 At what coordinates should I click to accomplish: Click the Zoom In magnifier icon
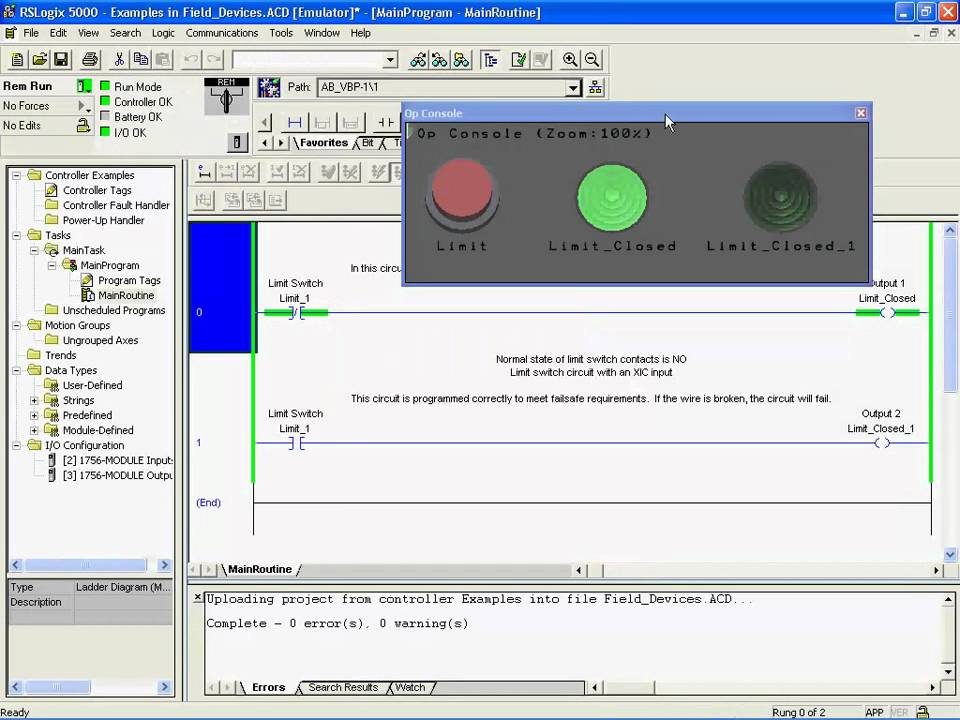pyautogui.click(x=570, y=60)
